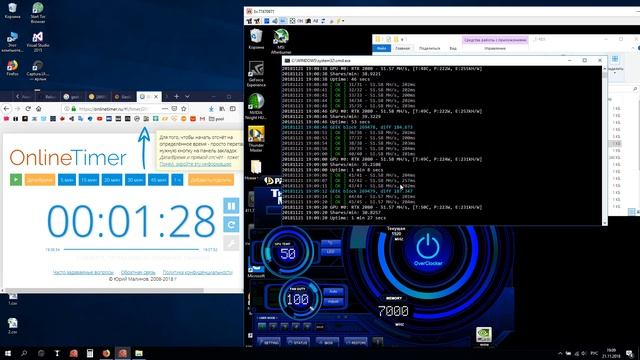Open the Windows Start menu
The image size is (640, 360).
point(7,353)
